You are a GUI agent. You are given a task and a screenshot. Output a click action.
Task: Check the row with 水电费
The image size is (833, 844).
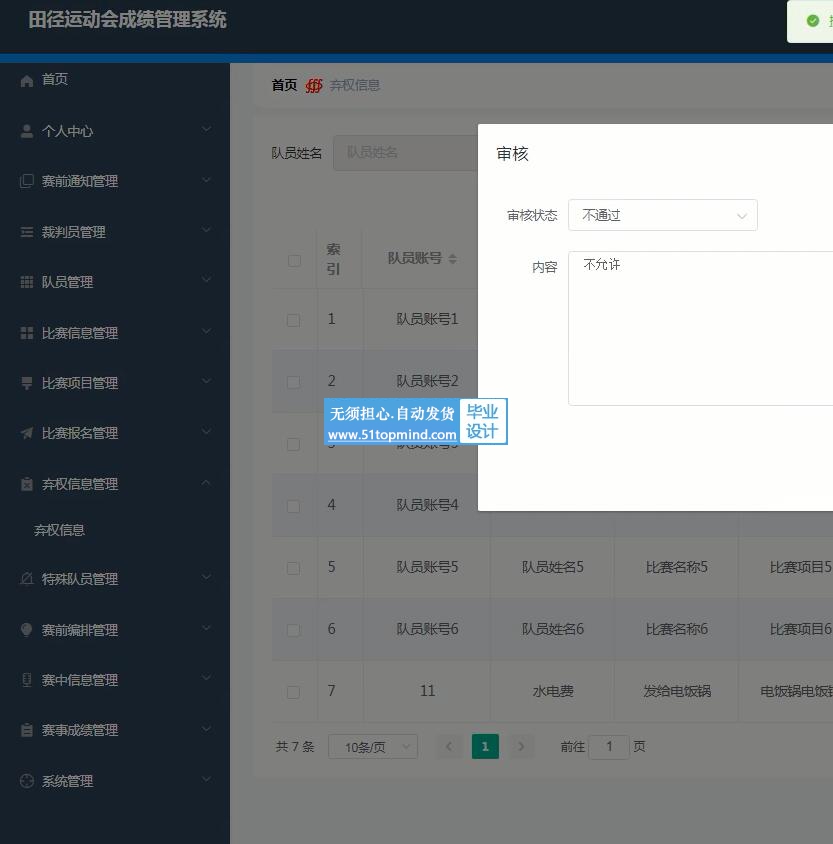(x=293, y=692)
